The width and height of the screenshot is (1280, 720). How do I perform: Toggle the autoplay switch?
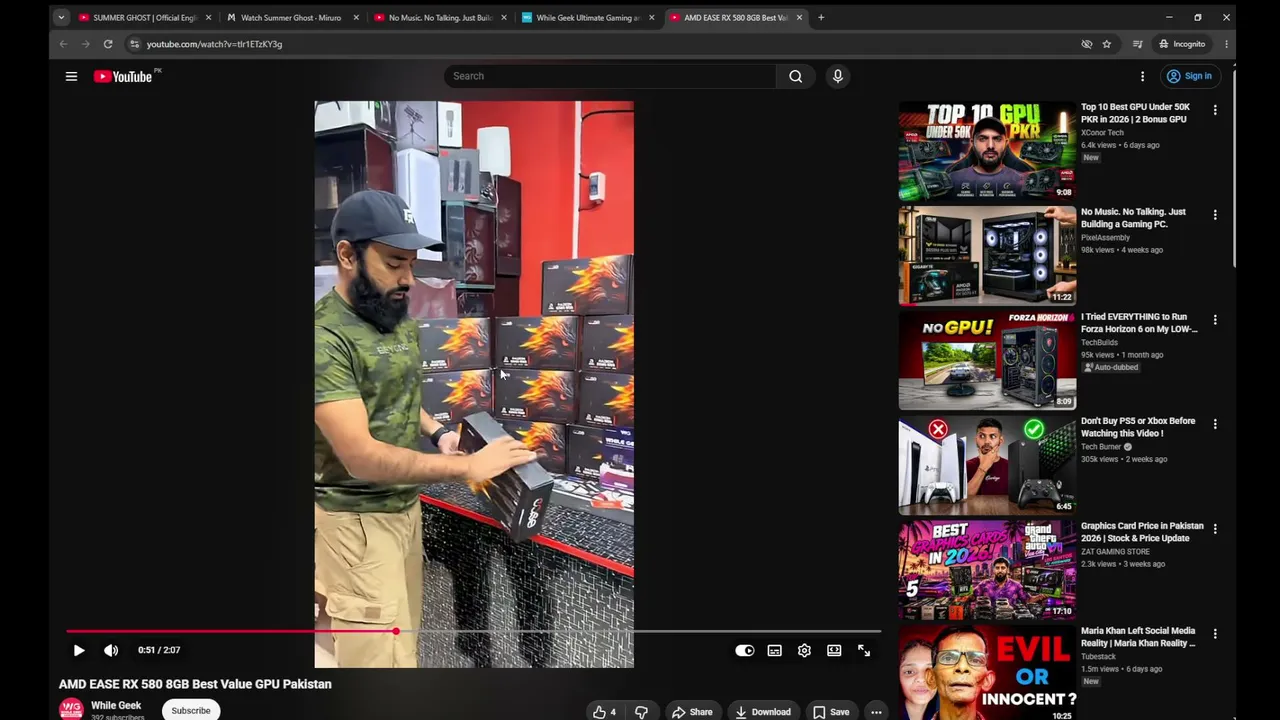[x=745, y=650]
